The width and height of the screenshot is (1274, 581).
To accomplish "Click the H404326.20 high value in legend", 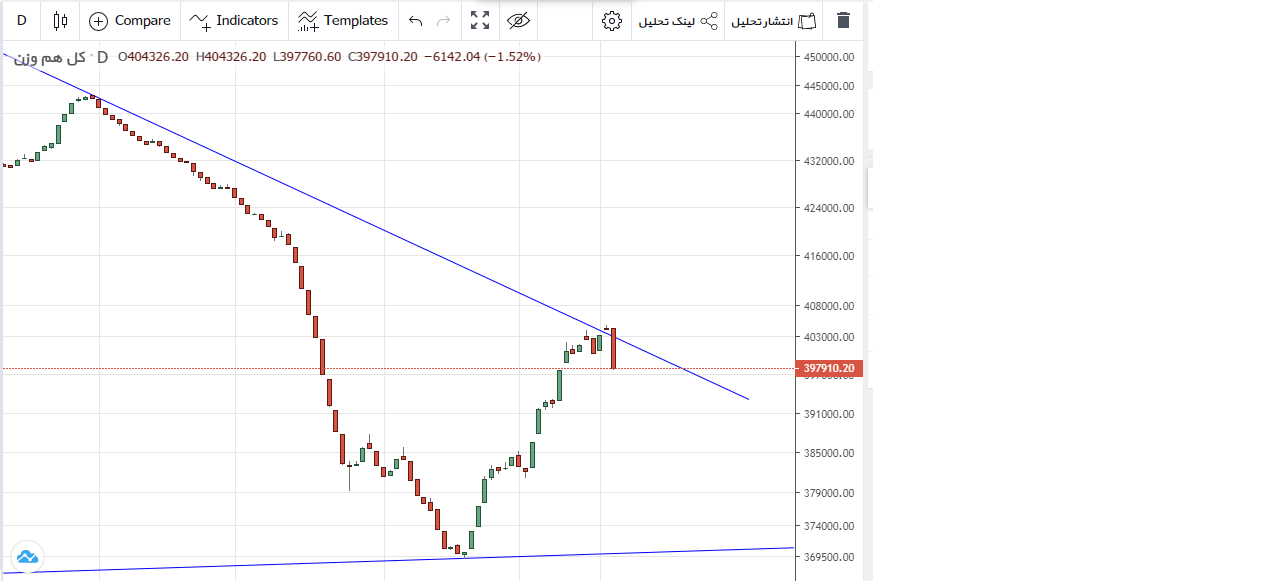I will click(231, 57).
